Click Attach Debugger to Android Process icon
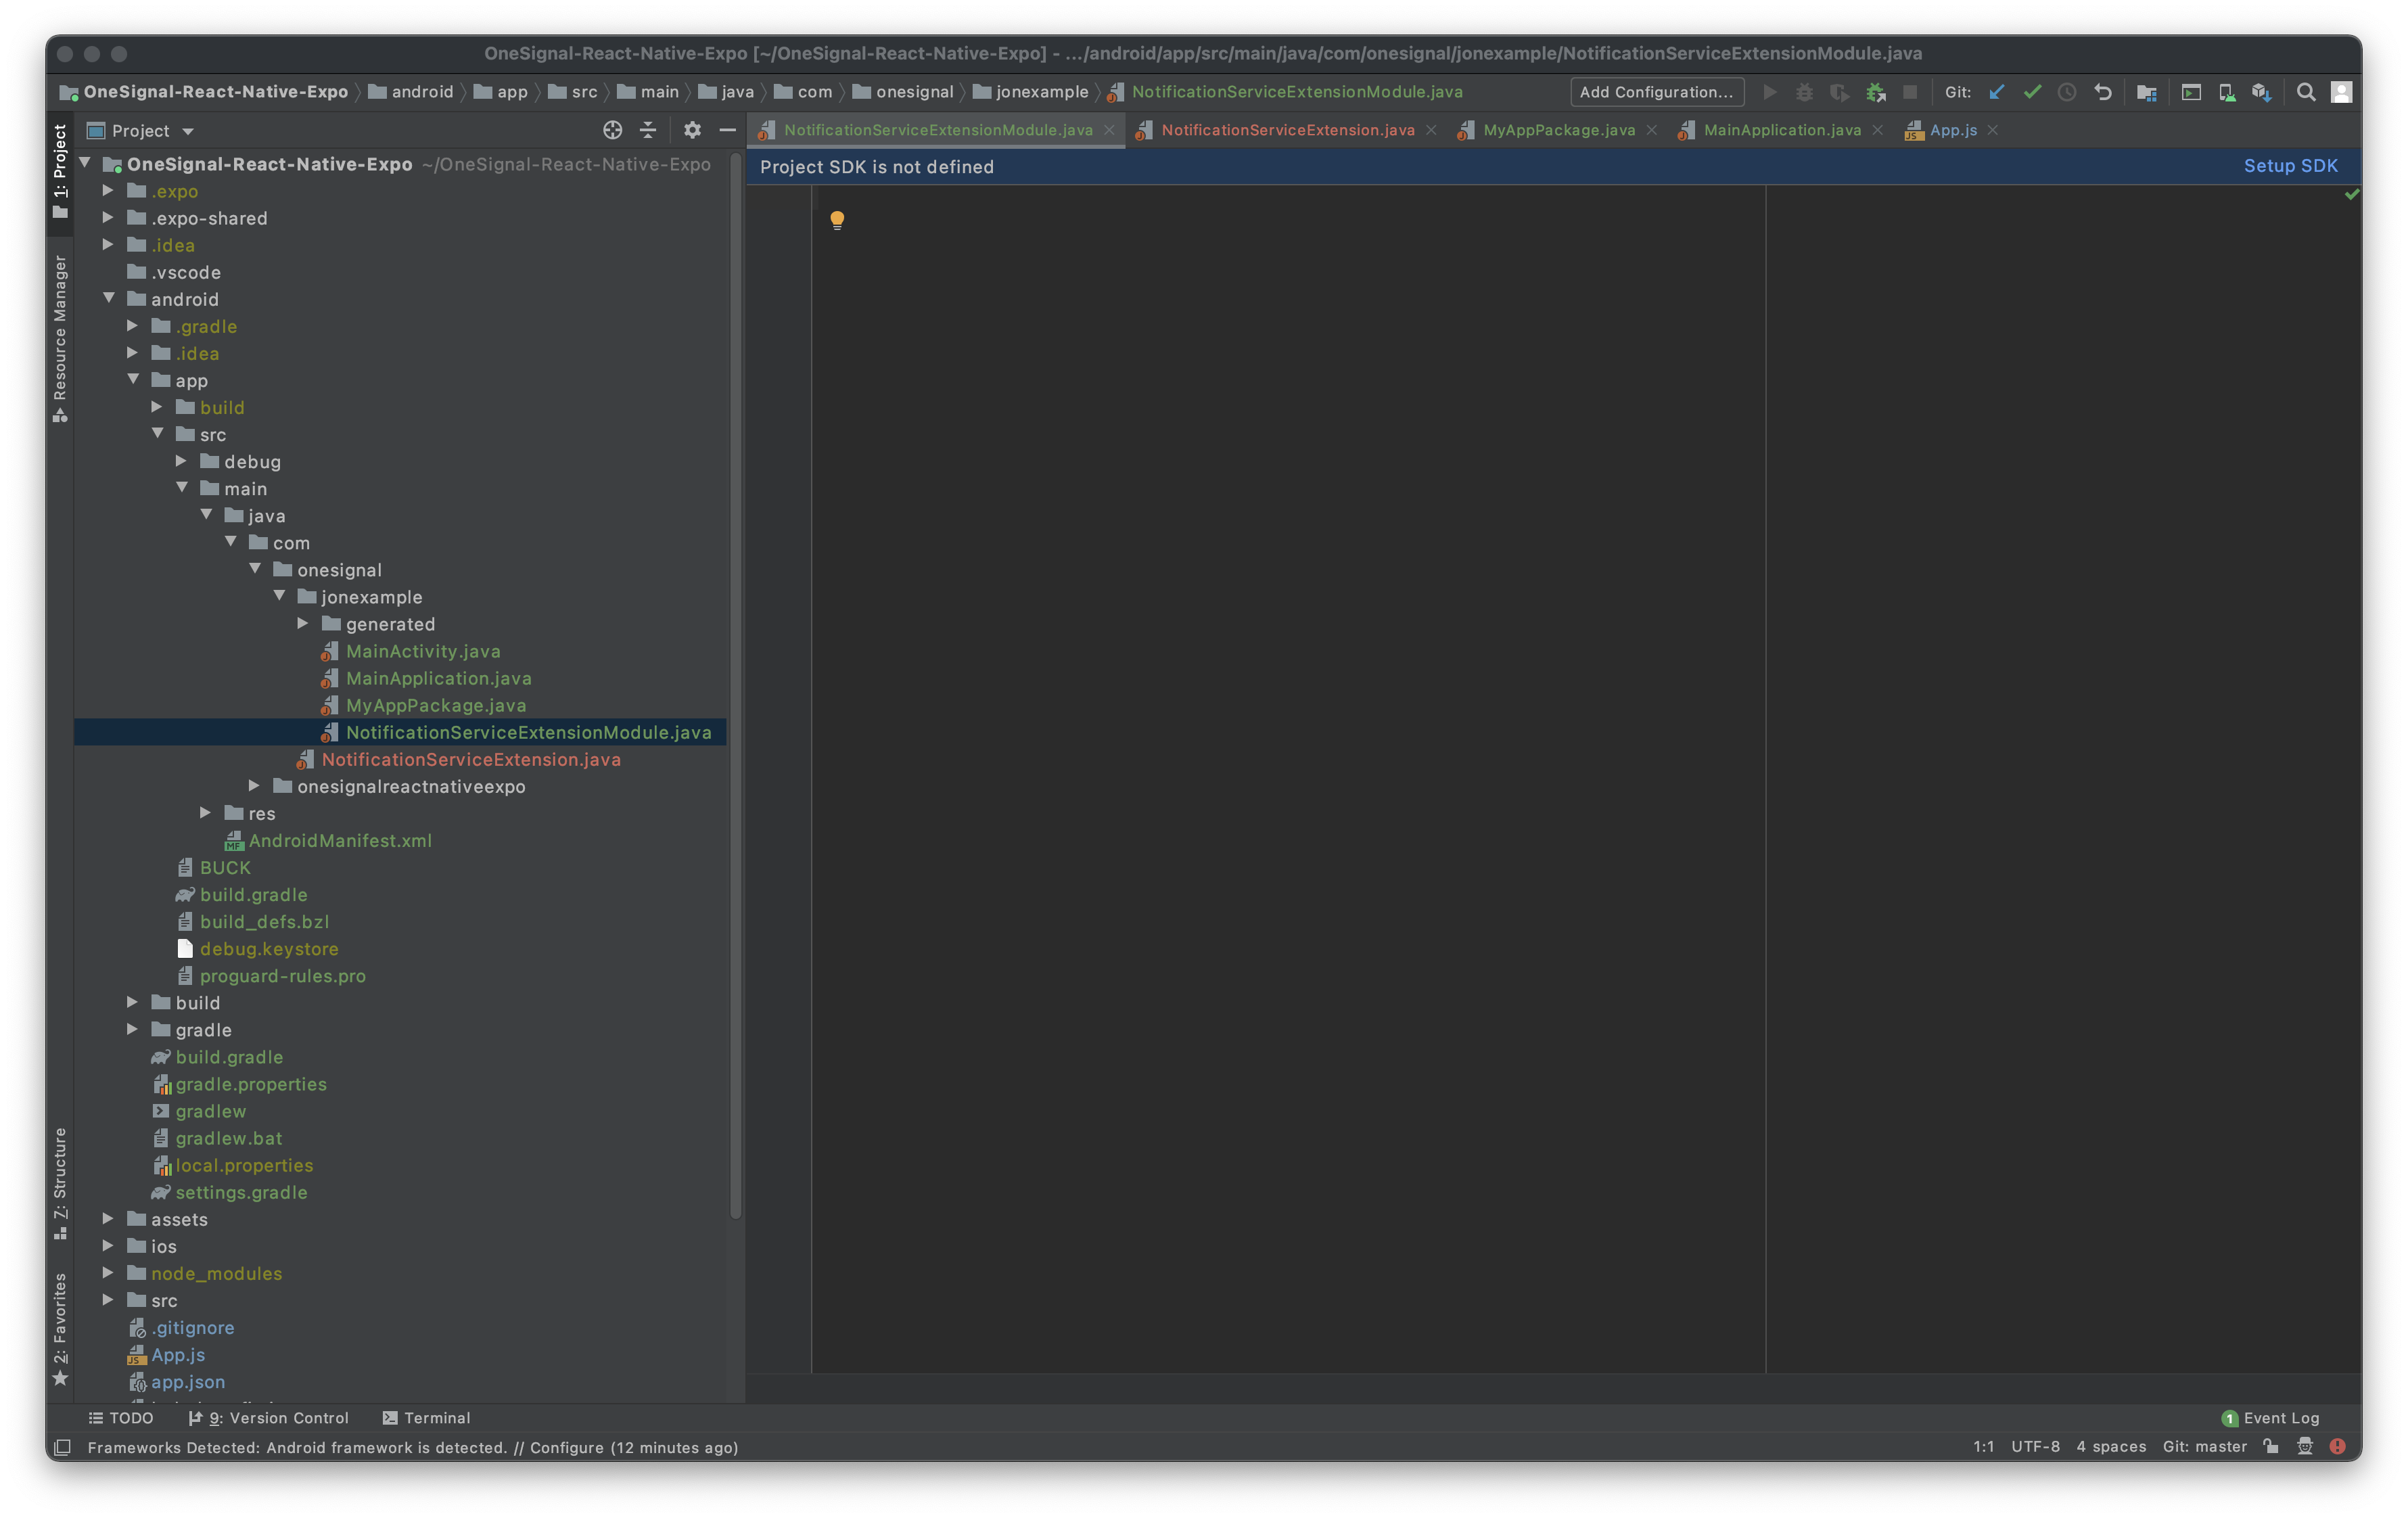This screenshot has height=1518, width=2408. [x=1875, y=92]
